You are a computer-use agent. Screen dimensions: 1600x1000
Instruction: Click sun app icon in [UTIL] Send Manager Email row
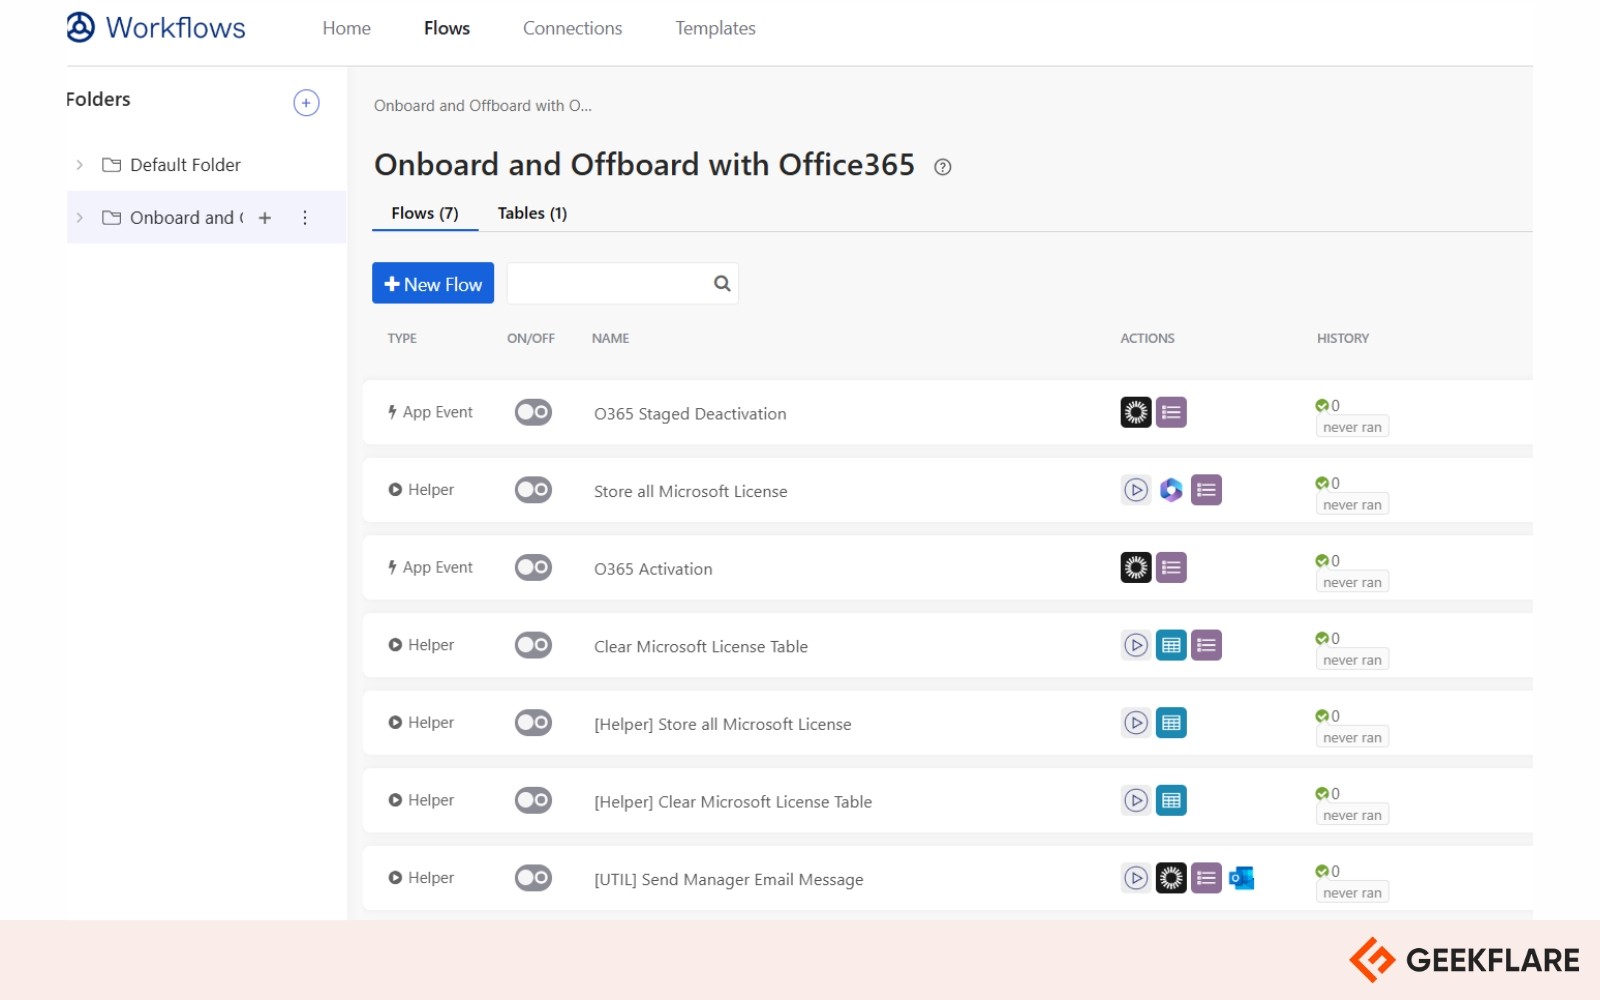(1171, 878)
